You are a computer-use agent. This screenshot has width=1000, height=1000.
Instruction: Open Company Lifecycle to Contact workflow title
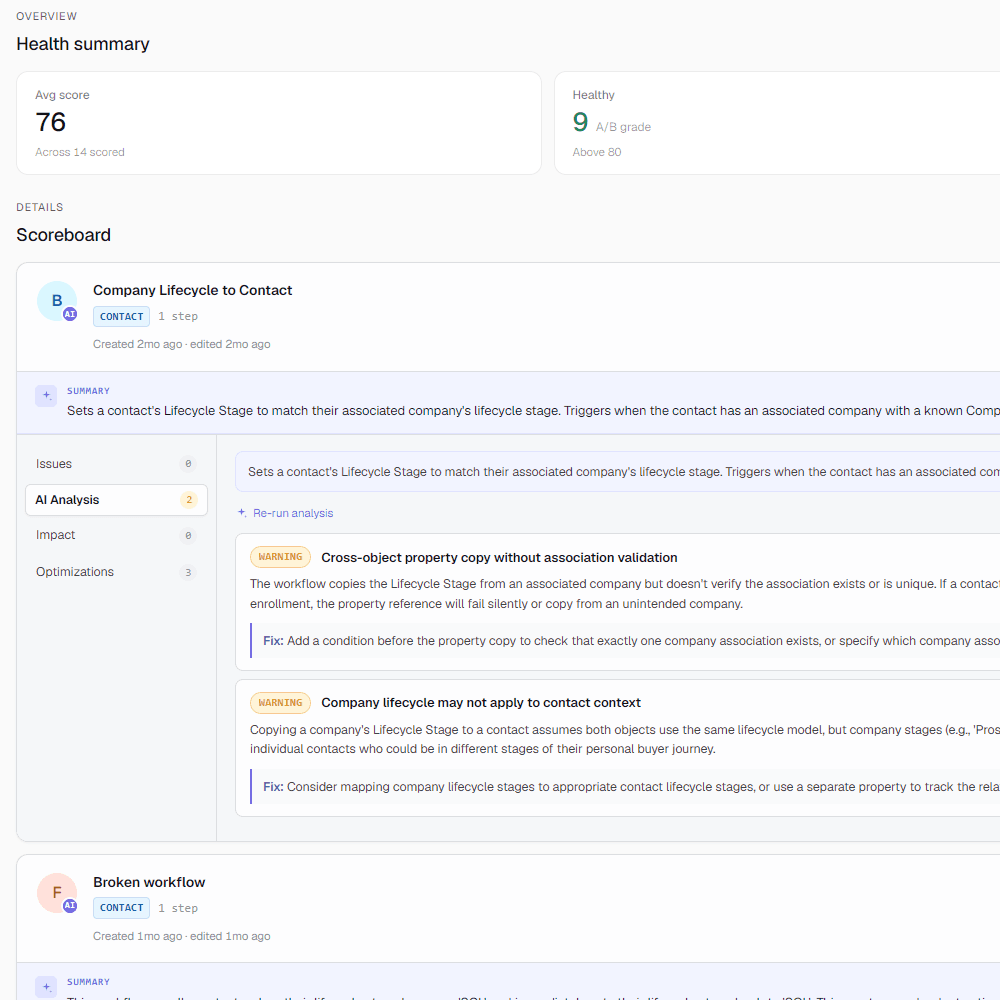[193, 290]
